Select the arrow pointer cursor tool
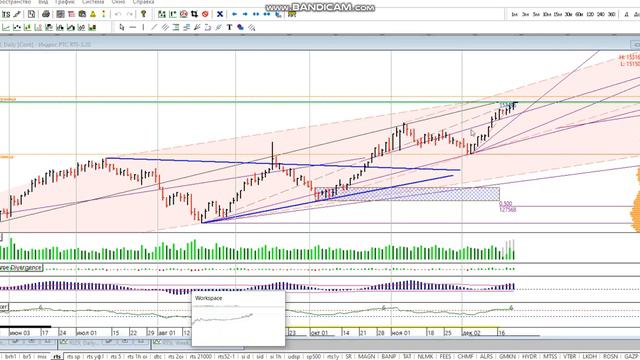Screen dimensions: 640x360 tap(122, 27)
